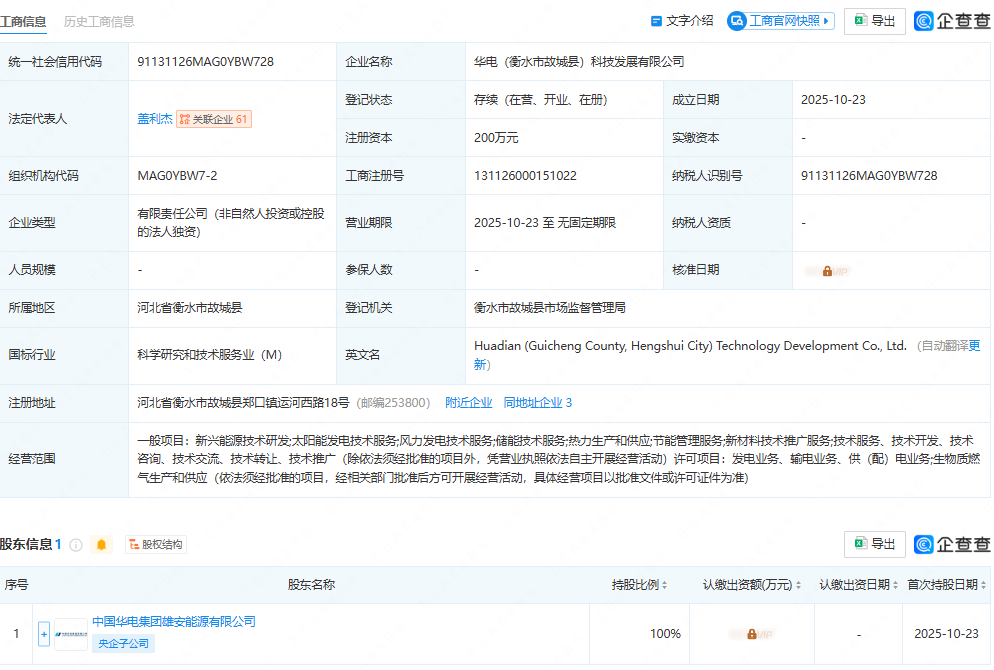Open the 股权结构 equity structure view
Screen dimensions: 994x670
(156, 545)
